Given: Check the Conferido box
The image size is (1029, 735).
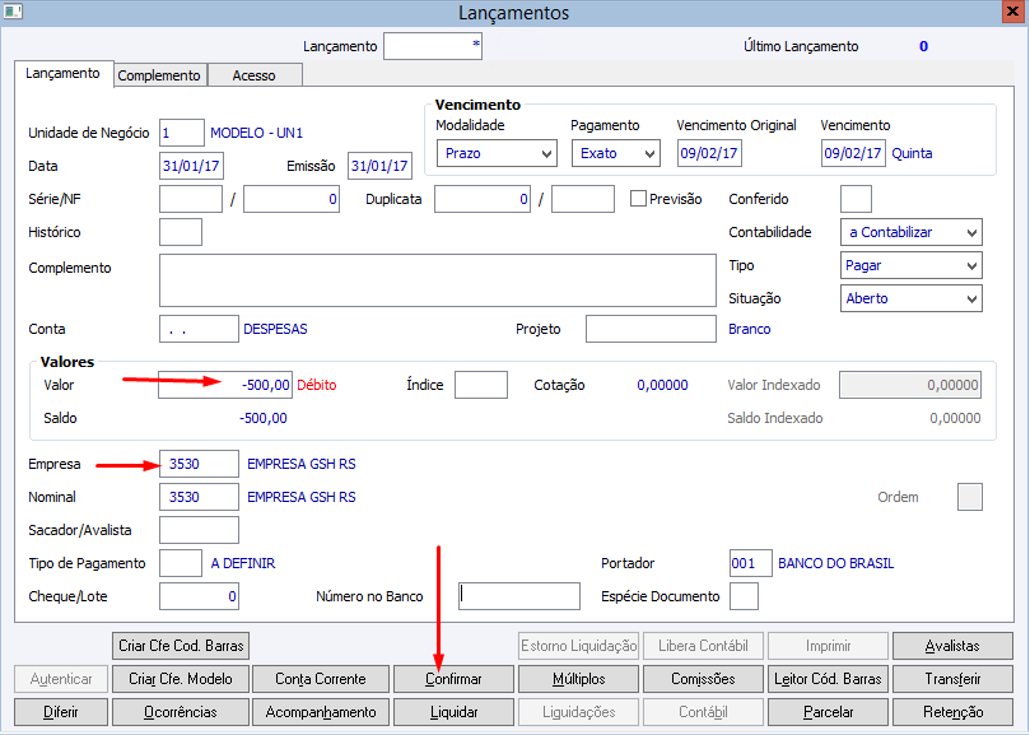Looking at the screenshot, I should (856, 199).
